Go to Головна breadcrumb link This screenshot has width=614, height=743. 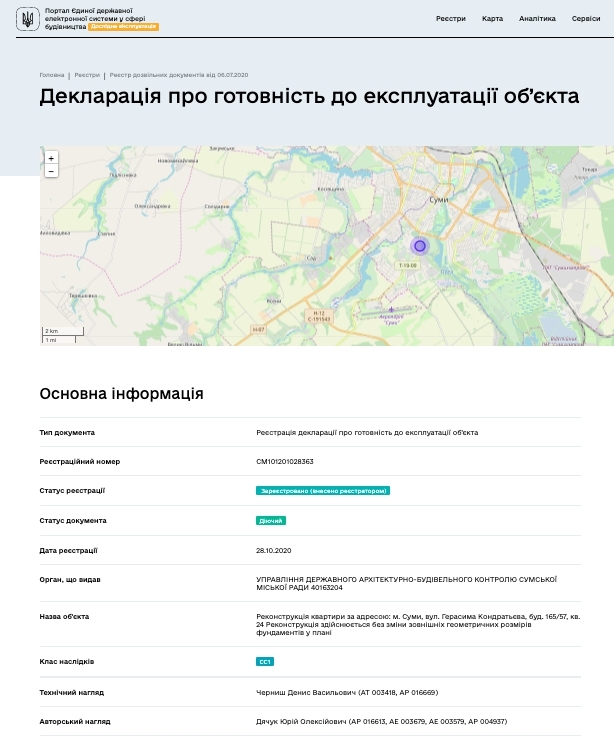pos(52,75)
